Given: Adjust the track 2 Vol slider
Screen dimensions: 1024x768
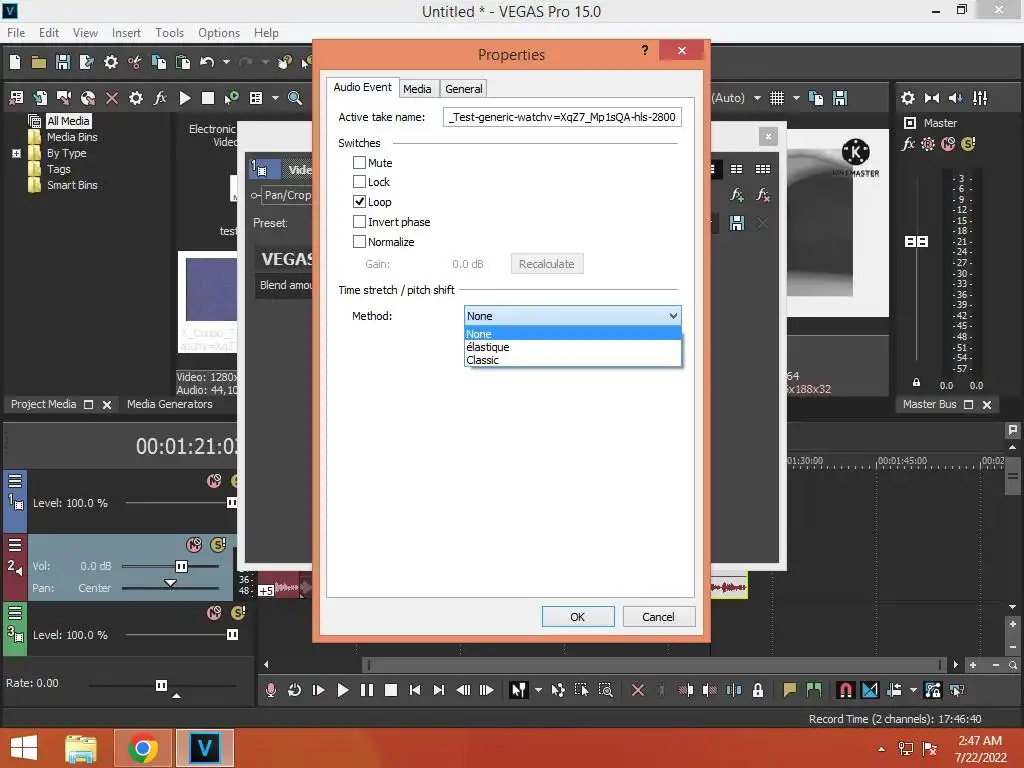Looking at the screenshot, I should click(x=182, y=566).
